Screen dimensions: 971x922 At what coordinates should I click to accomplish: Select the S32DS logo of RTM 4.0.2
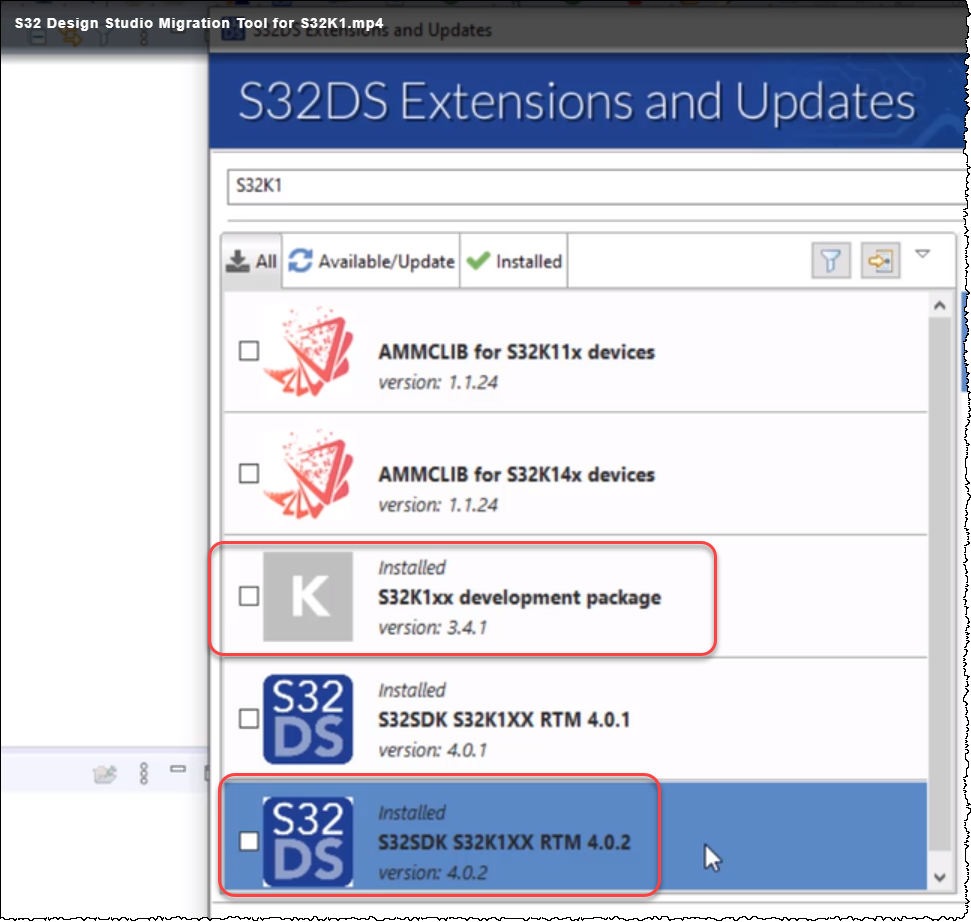point(308,842)
